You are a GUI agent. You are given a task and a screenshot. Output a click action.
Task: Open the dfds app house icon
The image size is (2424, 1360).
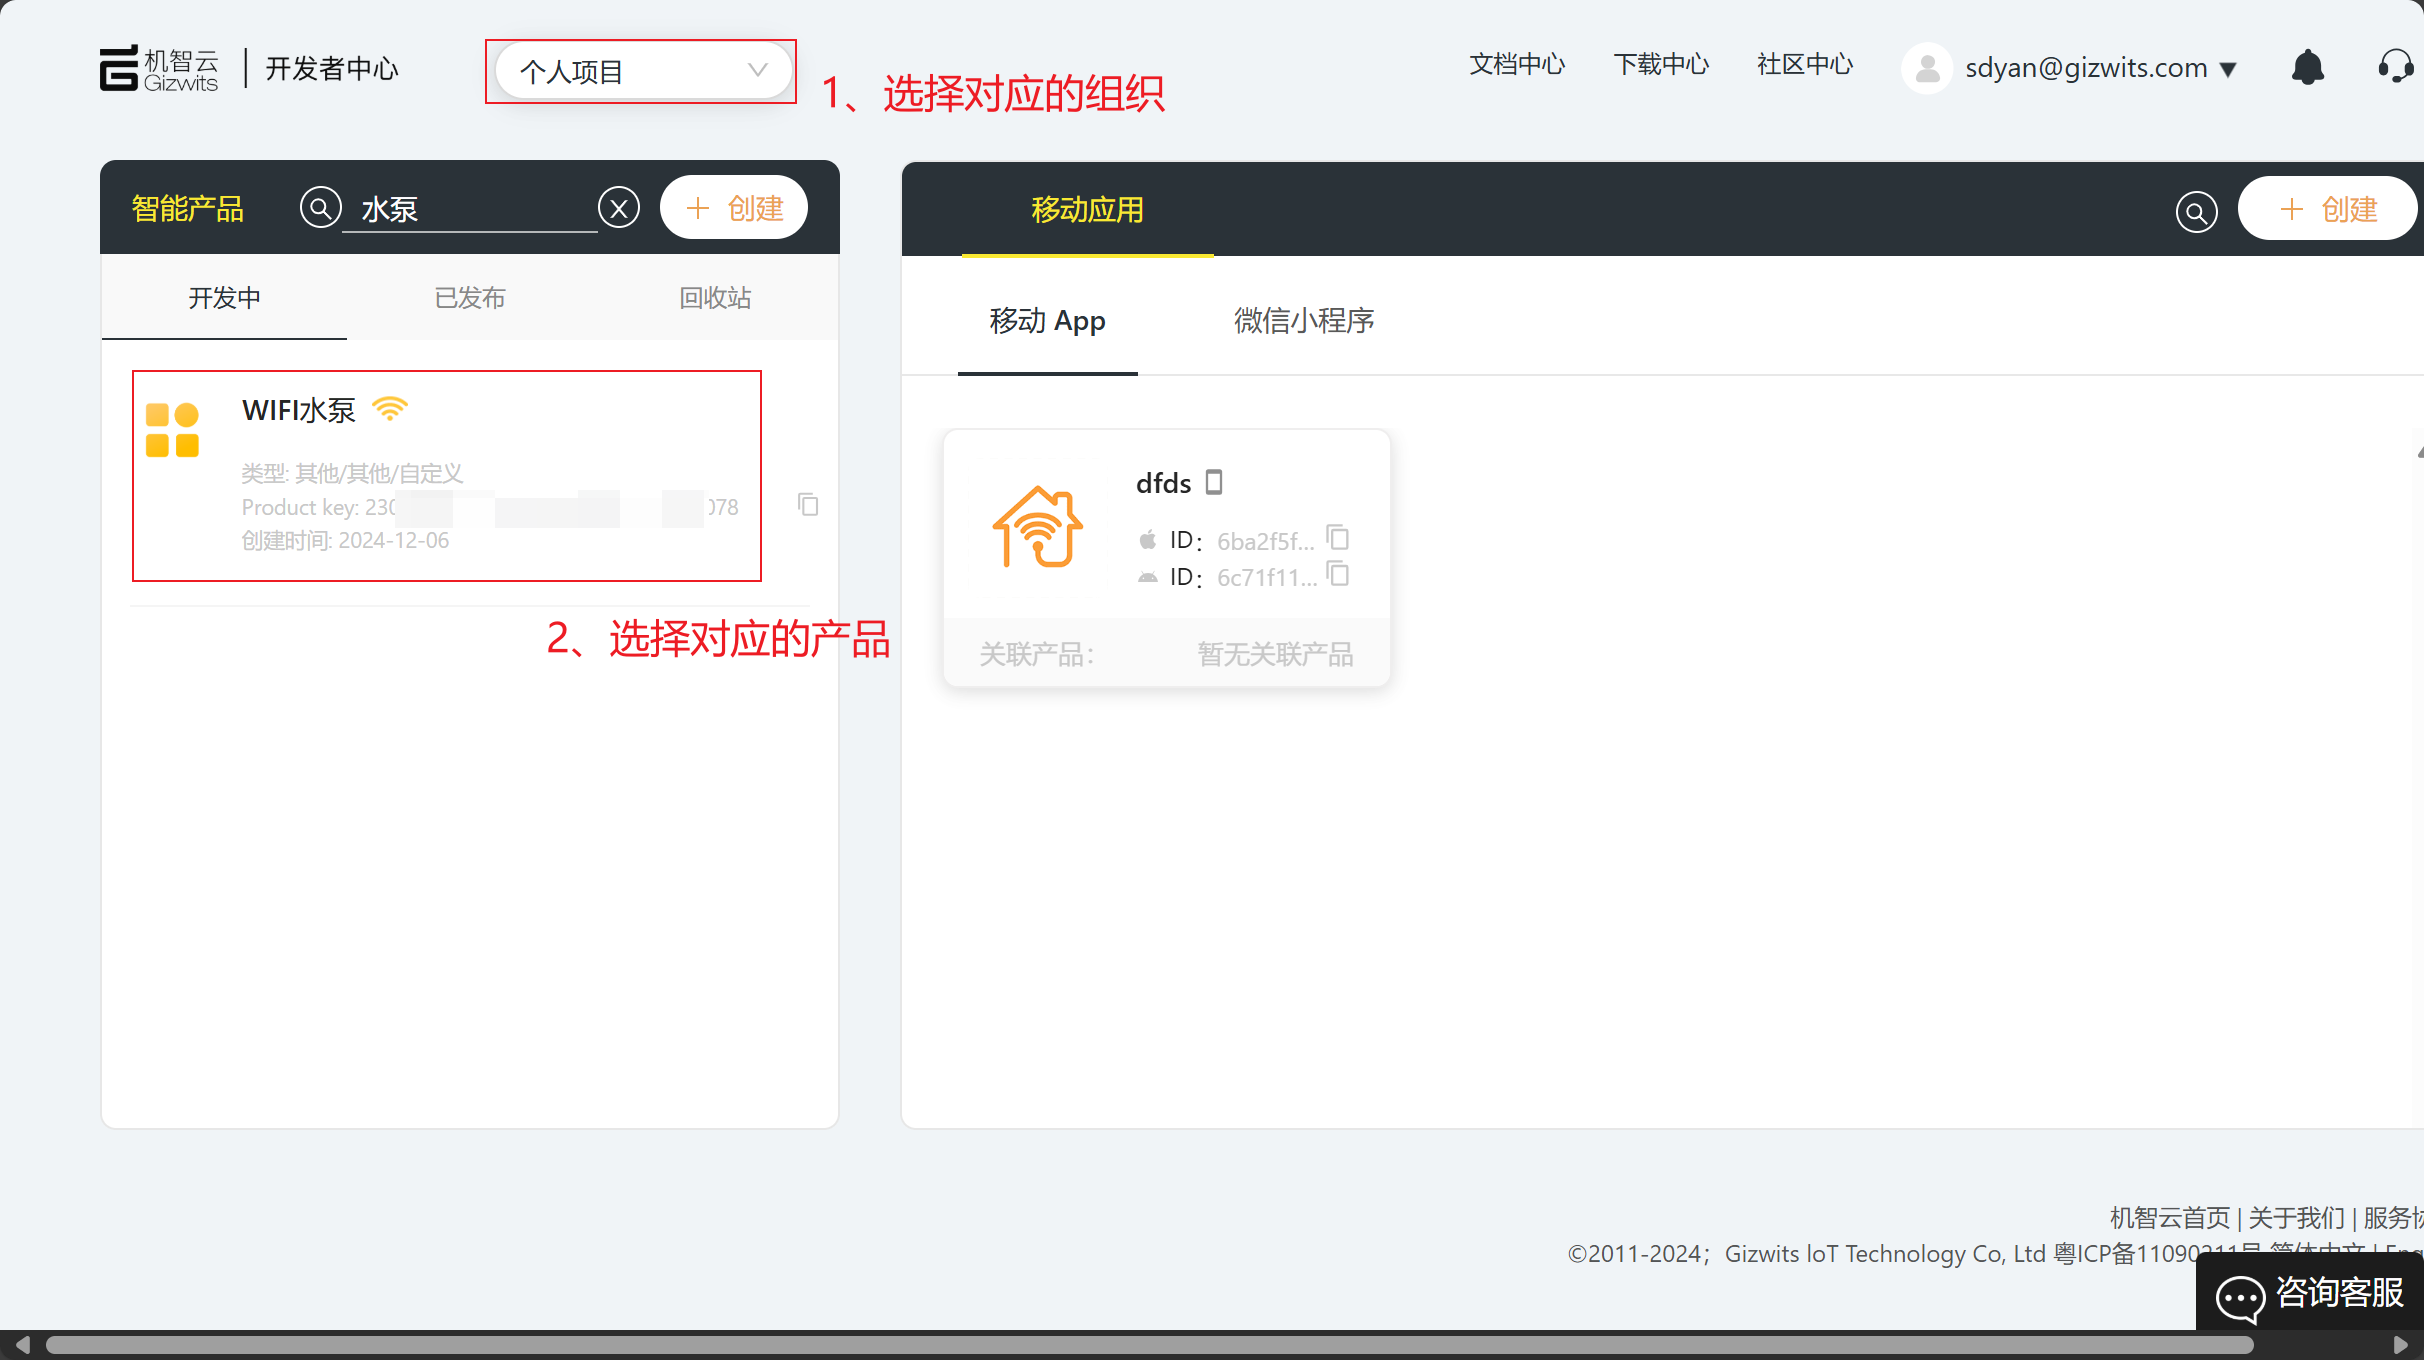(x=1037, y=527)
